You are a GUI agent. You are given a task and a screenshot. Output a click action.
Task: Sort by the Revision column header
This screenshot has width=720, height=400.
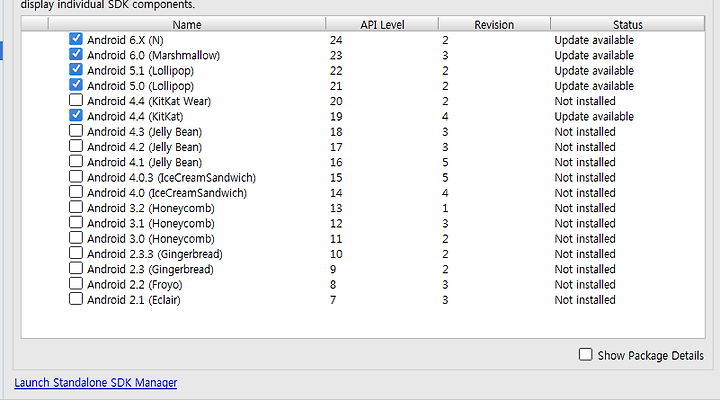[x=494, y=24]
